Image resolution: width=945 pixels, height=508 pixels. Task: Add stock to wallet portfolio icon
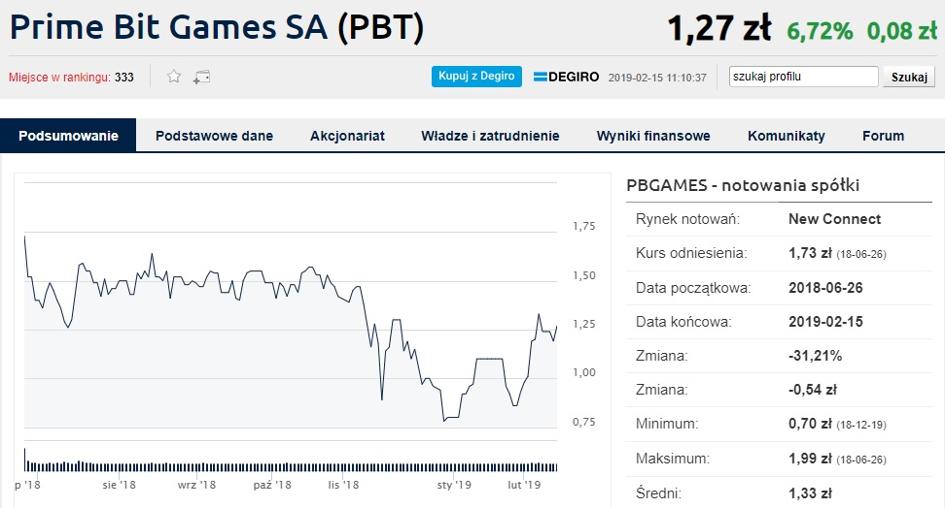[x=201, y=77]
